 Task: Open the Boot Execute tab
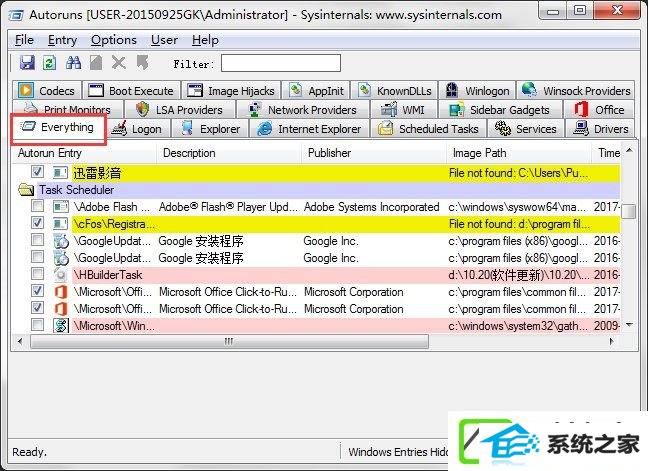click(x=131, y=90)
